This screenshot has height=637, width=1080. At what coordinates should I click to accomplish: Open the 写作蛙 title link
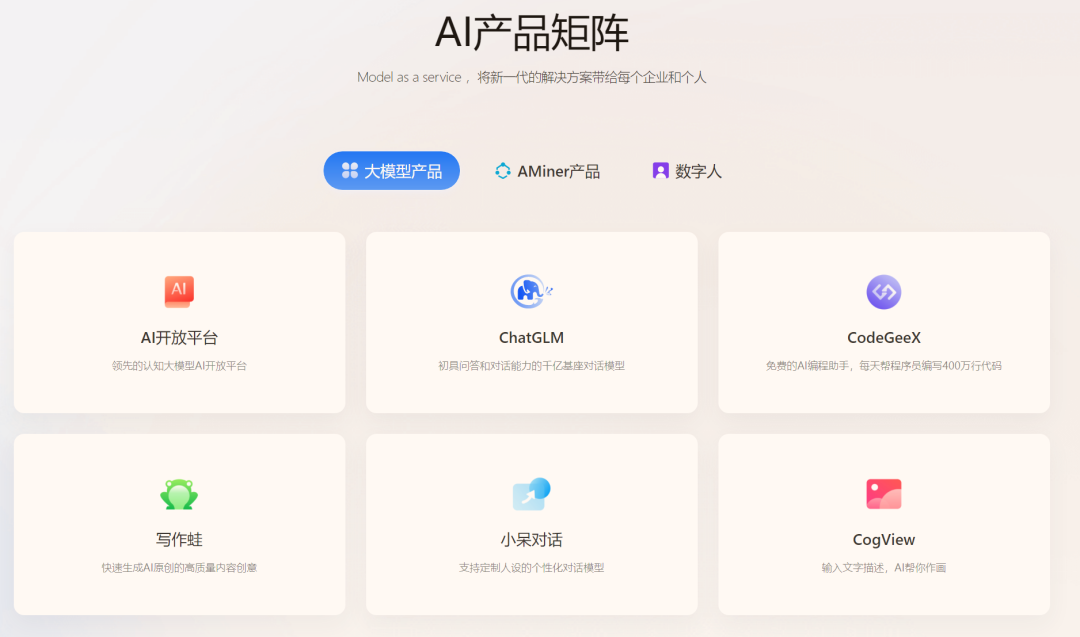(179, 539)
